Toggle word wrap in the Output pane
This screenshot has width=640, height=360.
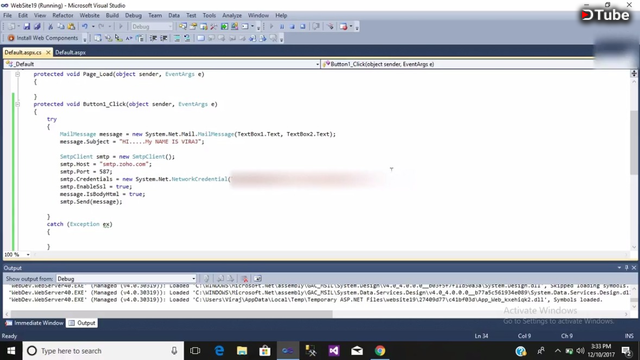coord(258,279)
